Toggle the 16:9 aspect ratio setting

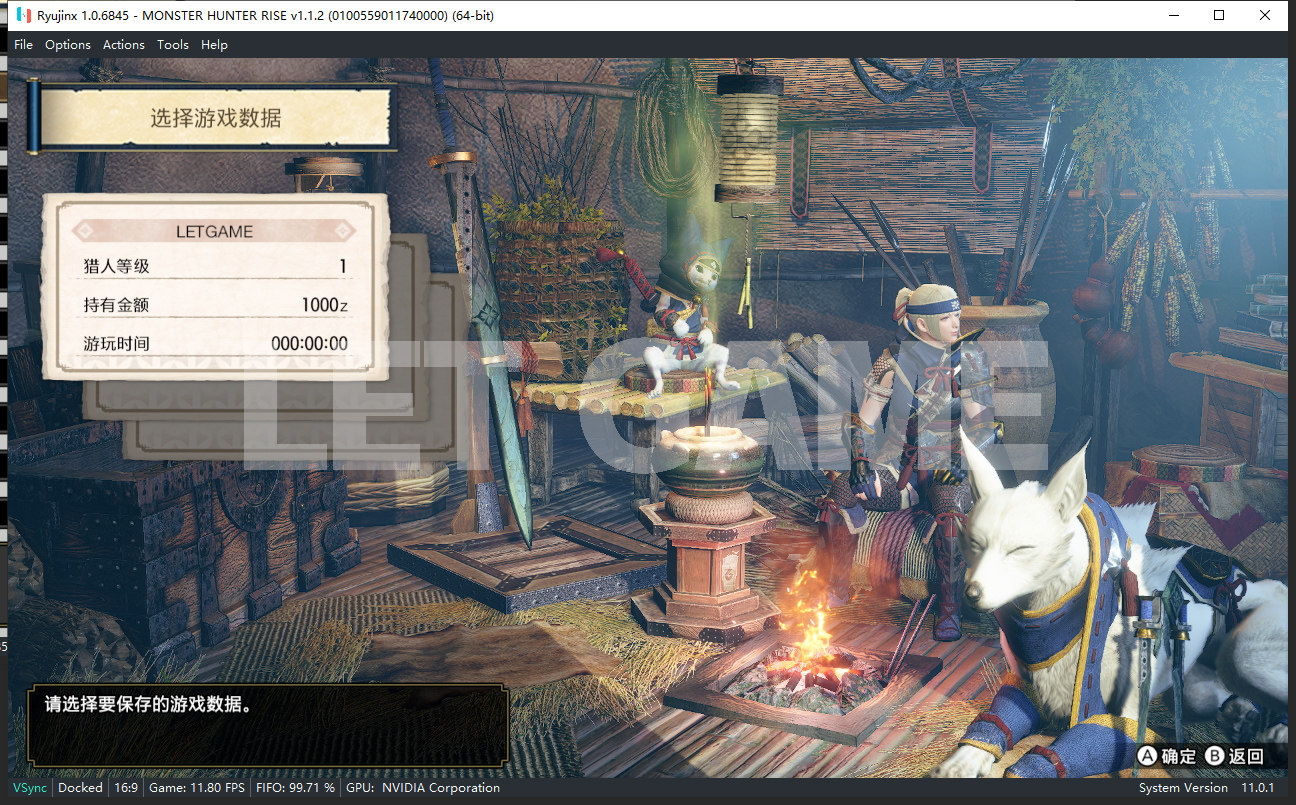(126, 788)
